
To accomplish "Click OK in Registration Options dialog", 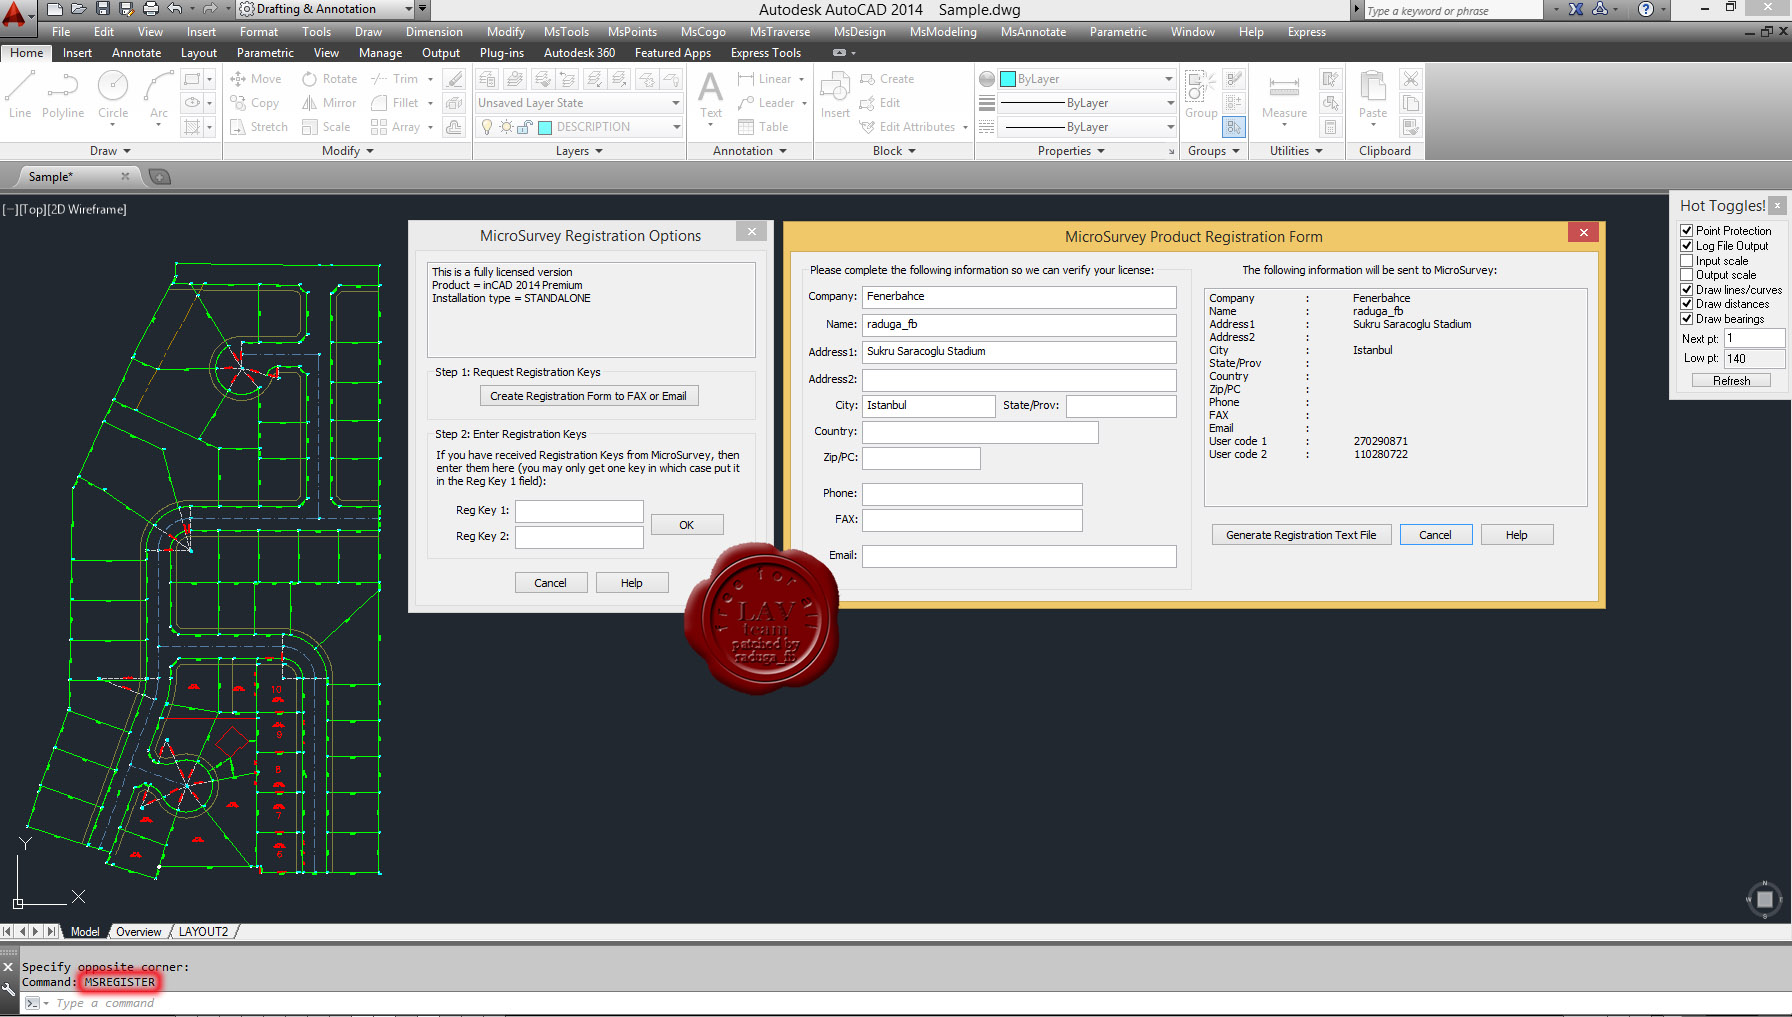I will tap(687, 525).
